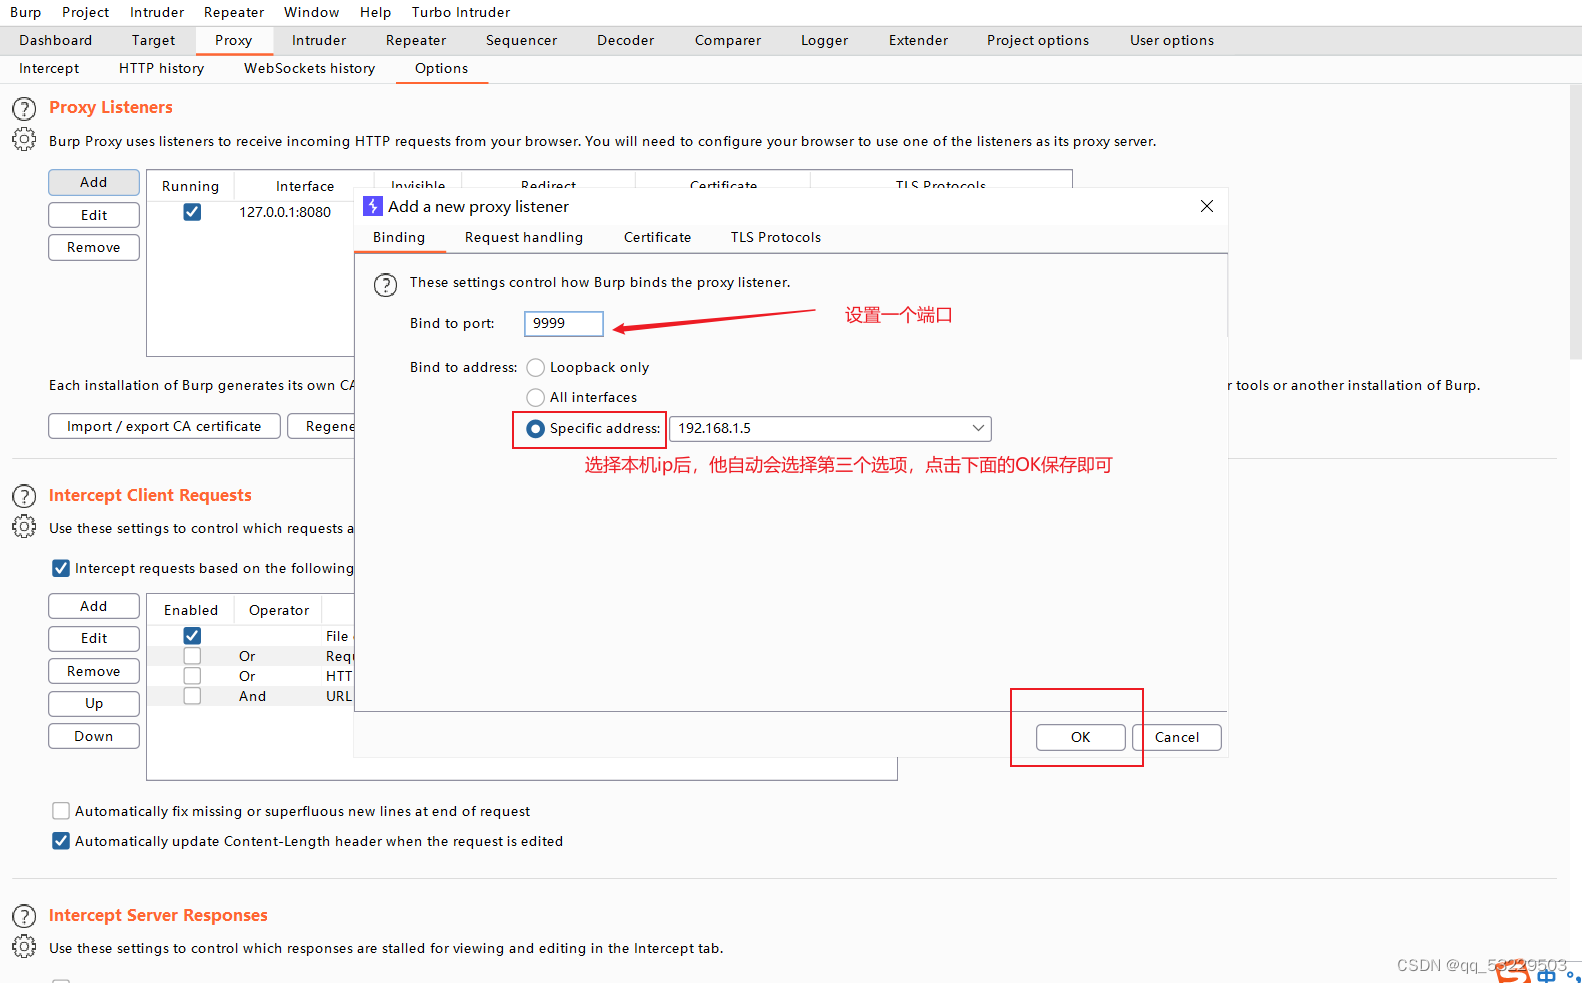Open the Turbo Intruder menu
The width and height of the screenshot is (1582, 983).
pos(461,12)
